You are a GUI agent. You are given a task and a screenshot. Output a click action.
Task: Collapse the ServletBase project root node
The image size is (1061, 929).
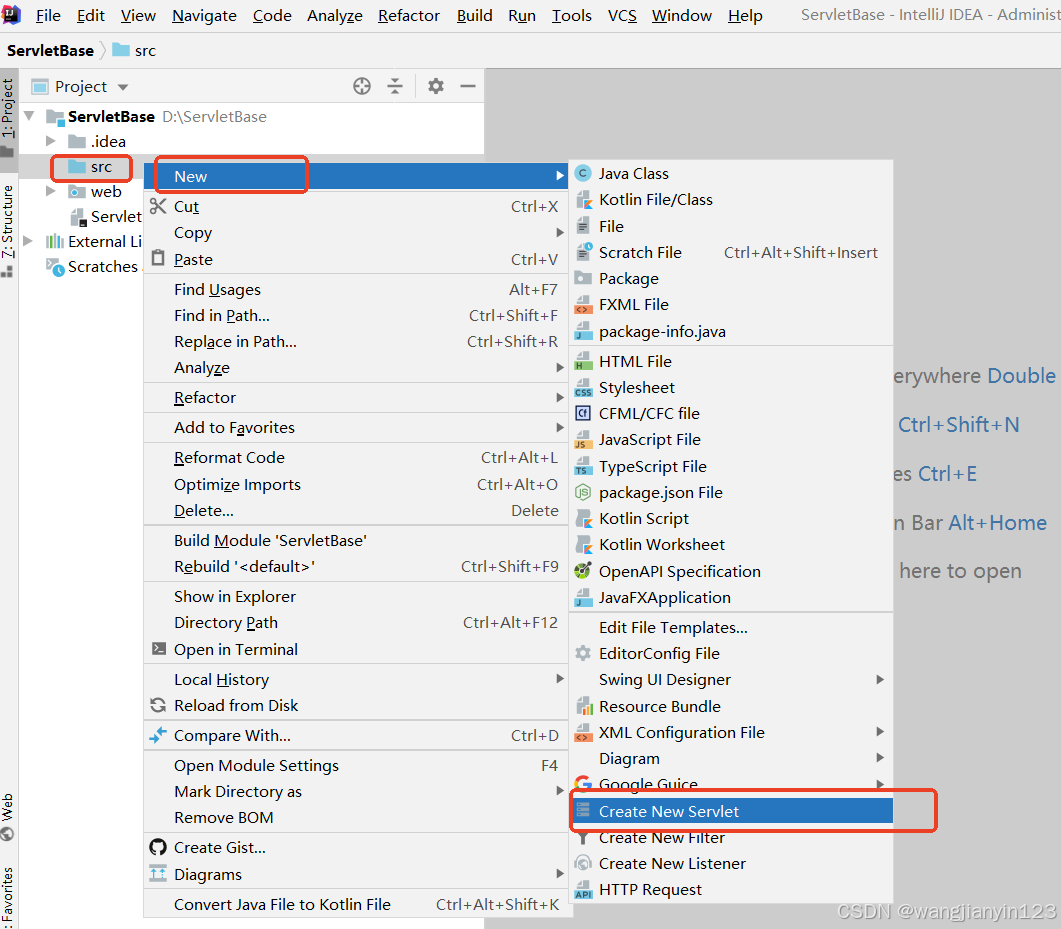click(29, 116)
